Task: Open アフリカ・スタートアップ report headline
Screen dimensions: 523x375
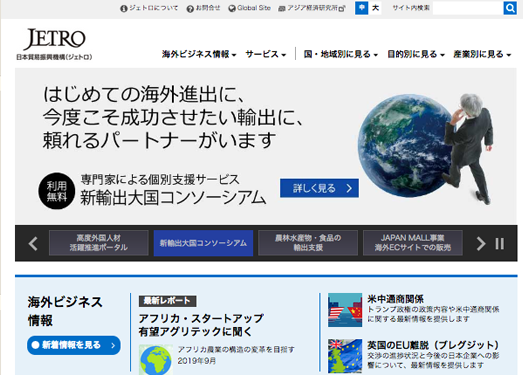Action: [x=201, y=325]
